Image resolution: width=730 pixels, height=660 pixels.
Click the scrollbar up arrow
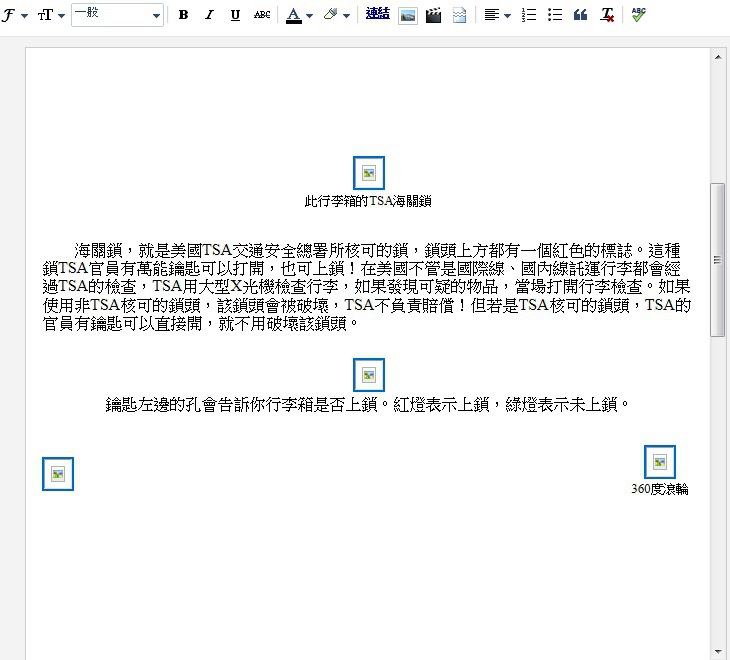pos(717,57)
